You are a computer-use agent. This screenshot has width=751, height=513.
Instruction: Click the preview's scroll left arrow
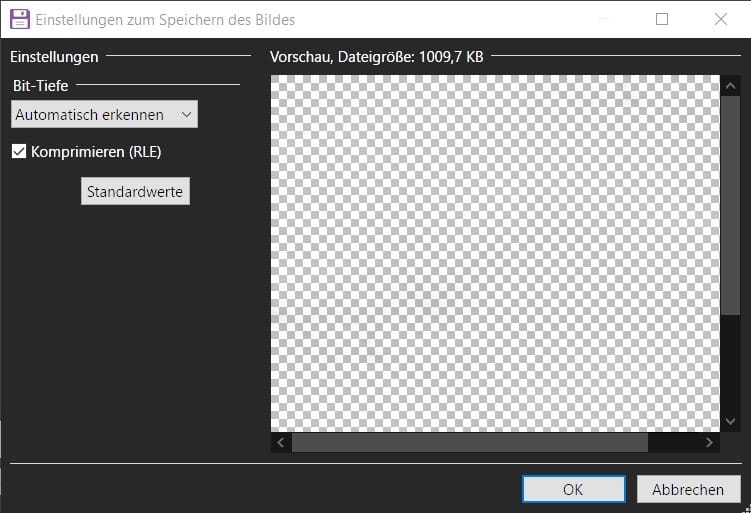click(281, 442)
